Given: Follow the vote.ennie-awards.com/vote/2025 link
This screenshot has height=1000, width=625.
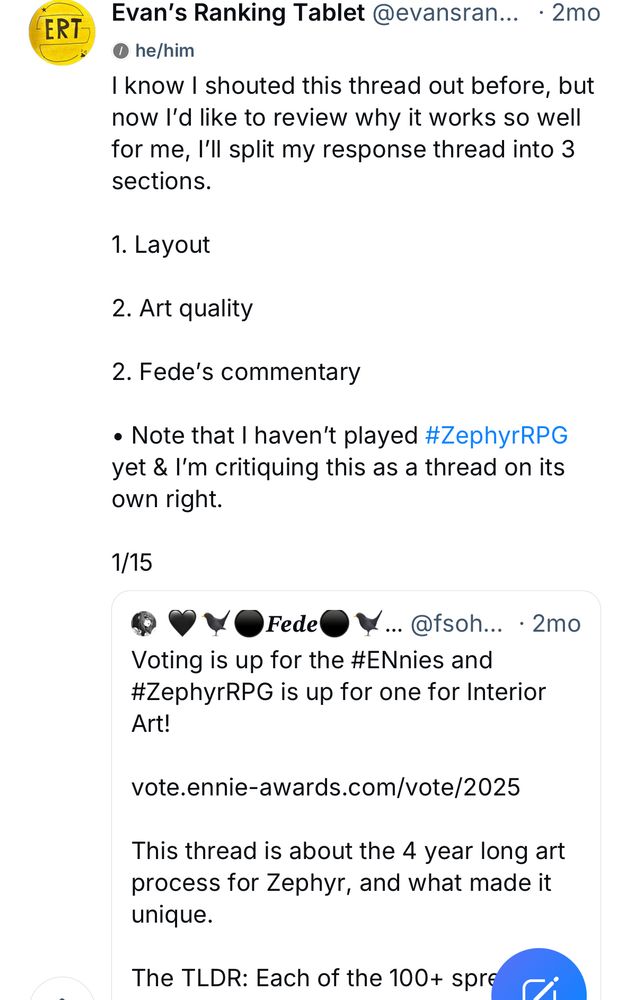Looking at the screenshot, I should 325,787.
